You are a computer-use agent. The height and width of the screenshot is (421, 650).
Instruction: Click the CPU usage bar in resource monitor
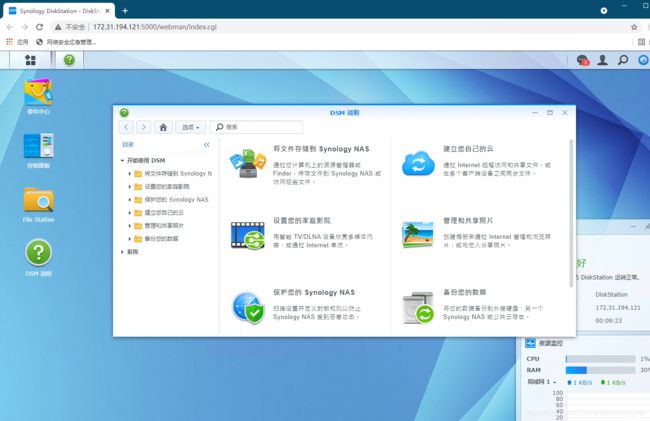(600, 359)
